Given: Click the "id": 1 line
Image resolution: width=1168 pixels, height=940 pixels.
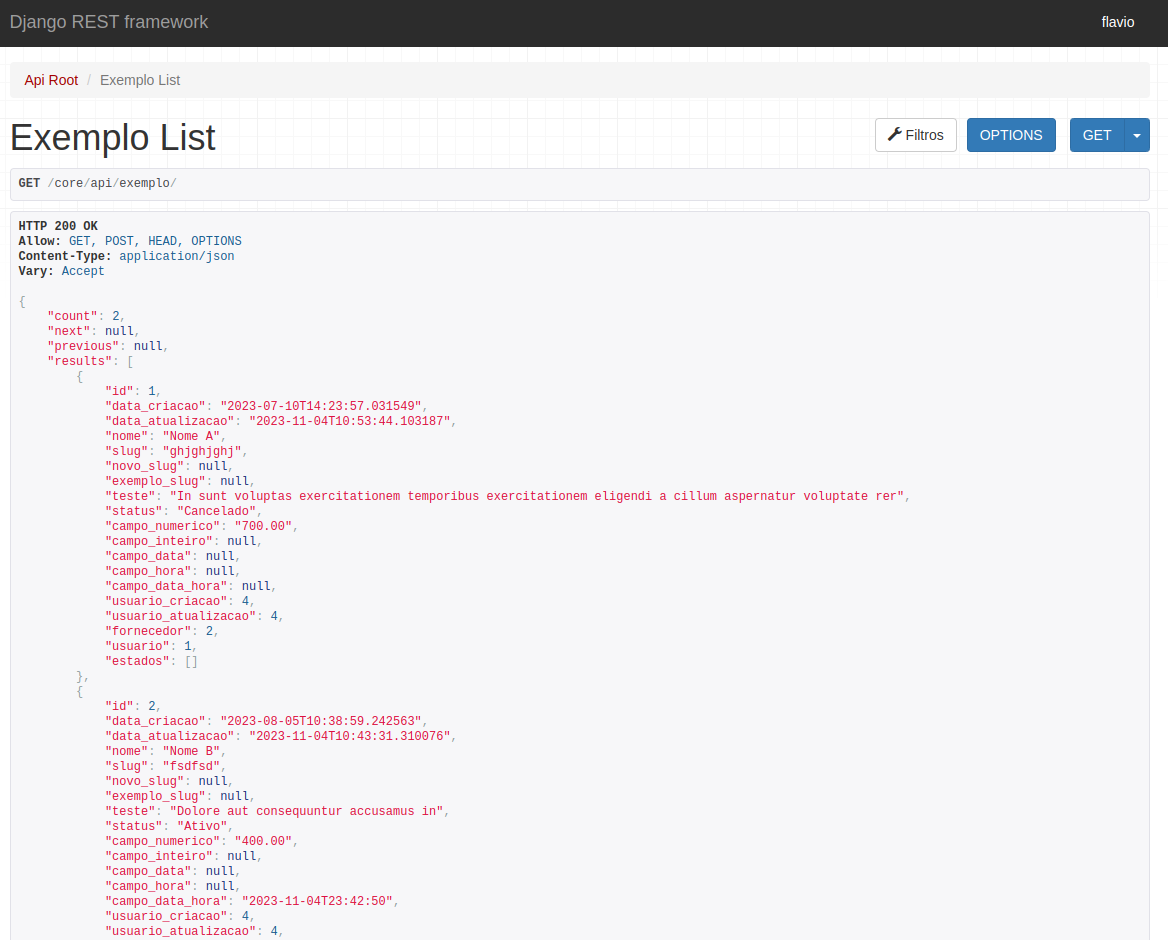Looking at the screenshot, I should click(133, 391).
